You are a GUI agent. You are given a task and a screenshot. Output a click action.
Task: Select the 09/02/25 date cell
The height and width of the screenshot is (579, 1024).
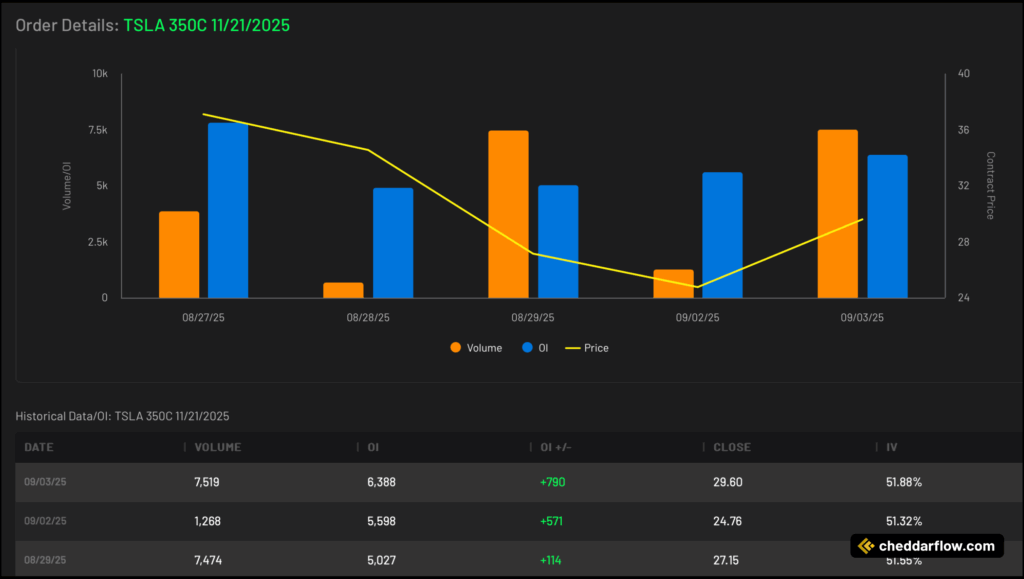point(45,521)
